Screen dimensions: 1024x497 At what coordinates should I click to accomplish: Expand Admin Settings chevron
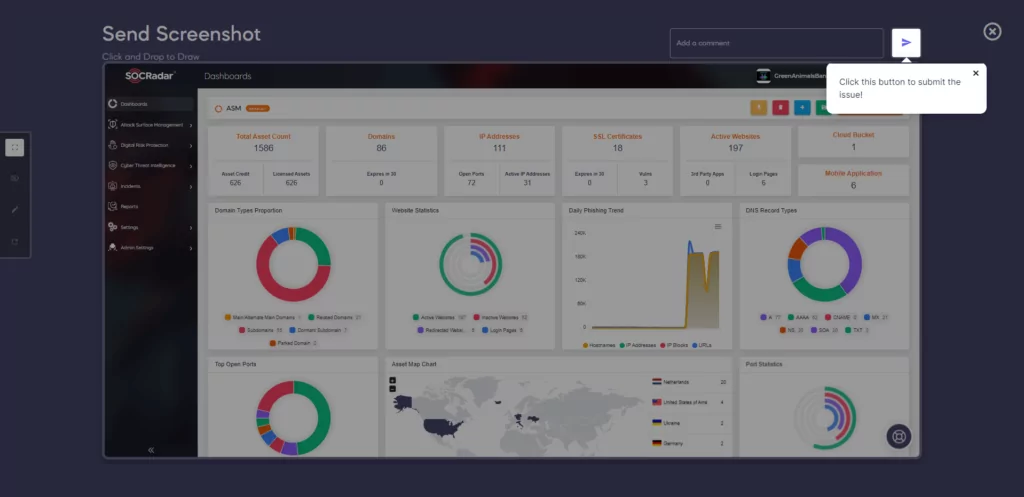191,248
